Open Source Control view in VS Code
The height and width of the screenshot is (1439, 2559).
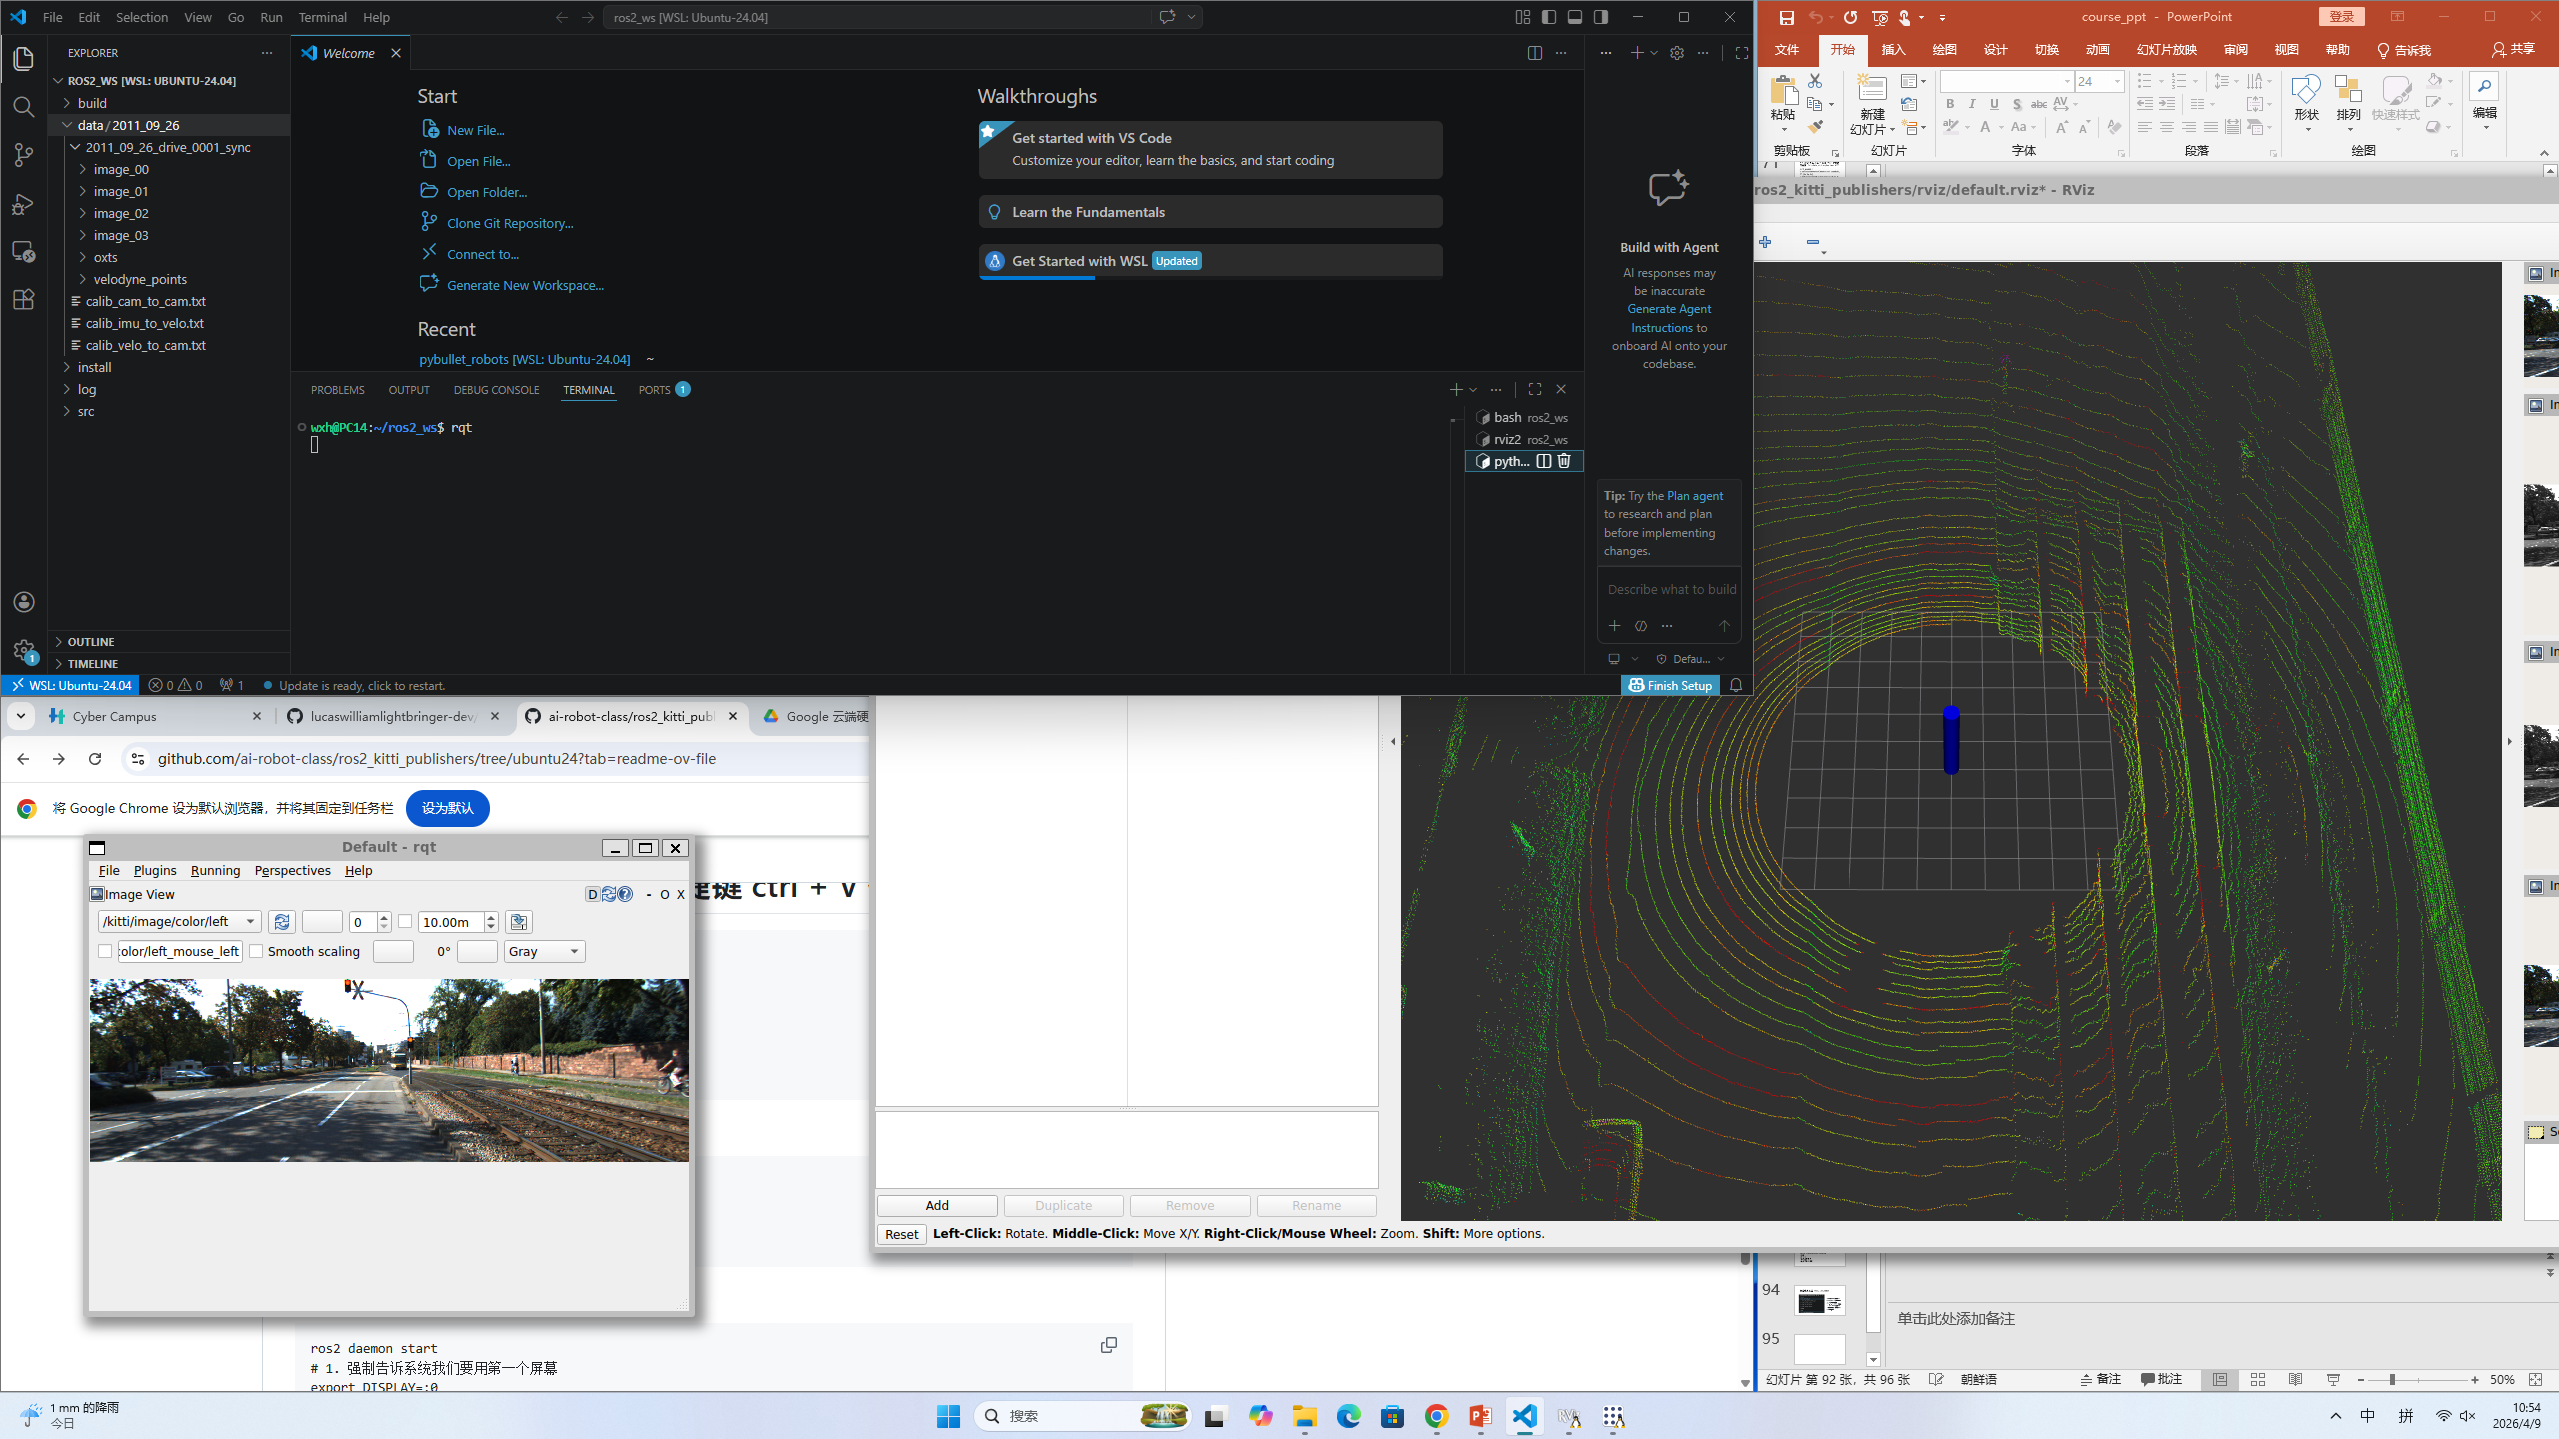point(24,155)
